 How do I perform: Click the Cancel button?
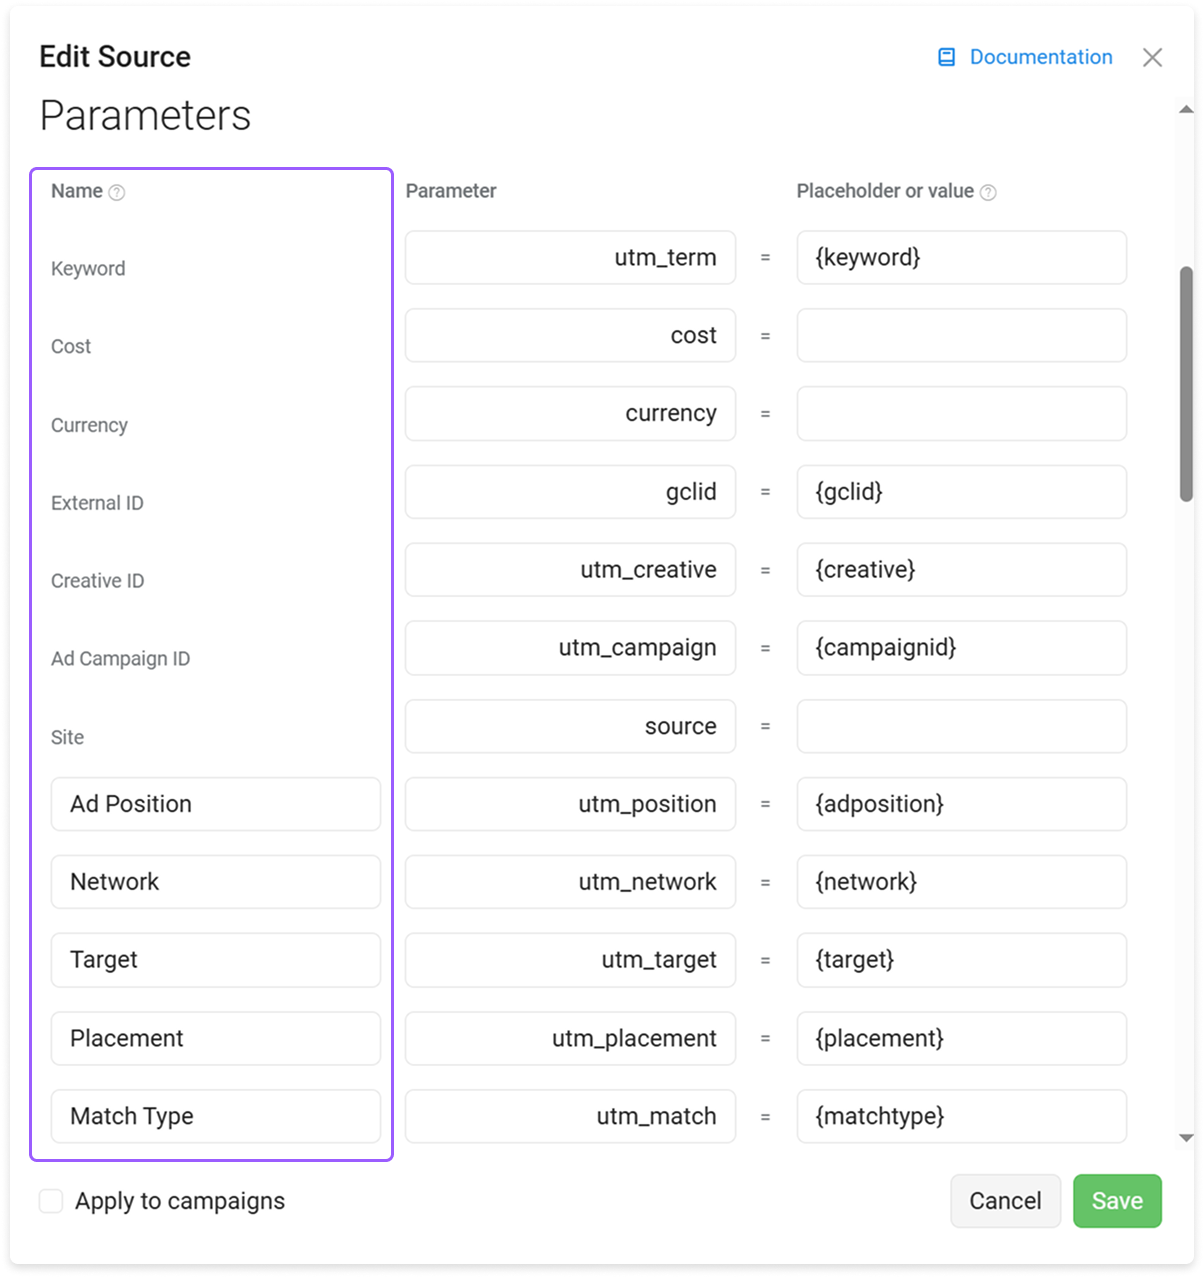(x=1005, y=1201)
